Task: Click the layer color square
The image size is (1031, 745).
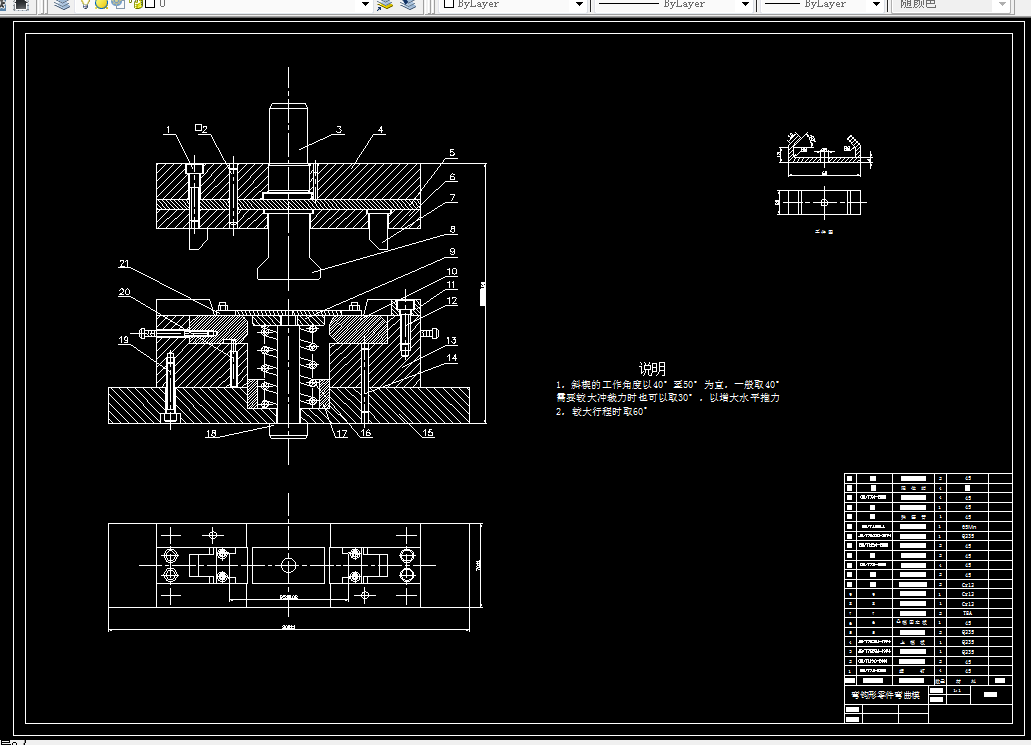Action: click(150, 4)
